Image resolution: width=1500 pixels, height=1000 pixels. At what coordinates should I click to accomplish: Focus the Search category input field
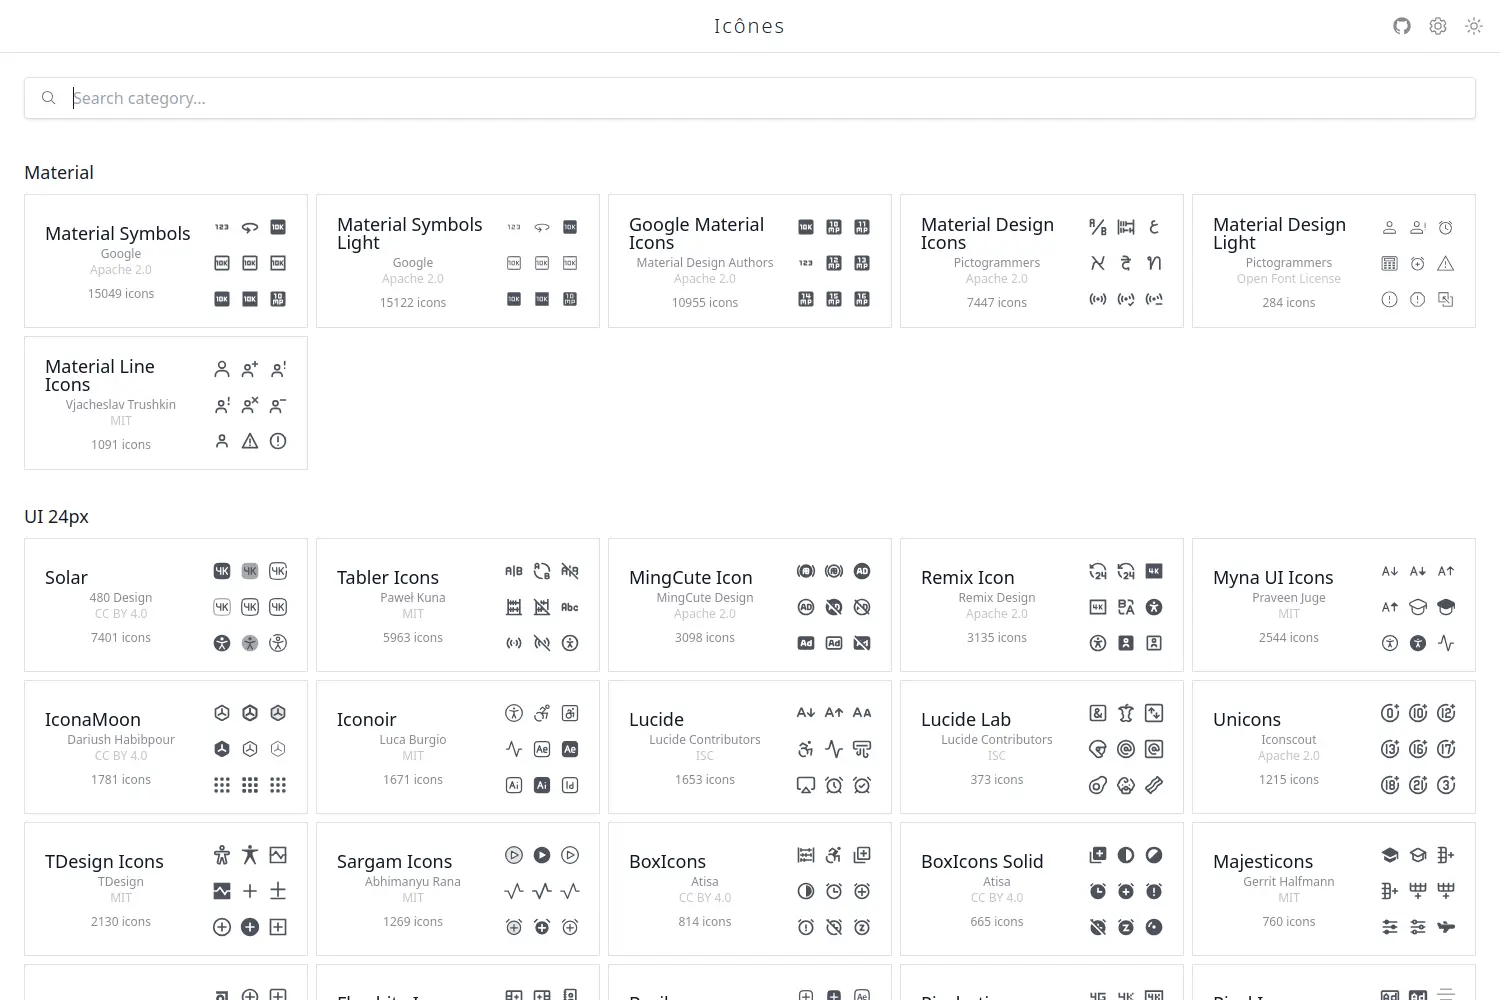point(750,98)
